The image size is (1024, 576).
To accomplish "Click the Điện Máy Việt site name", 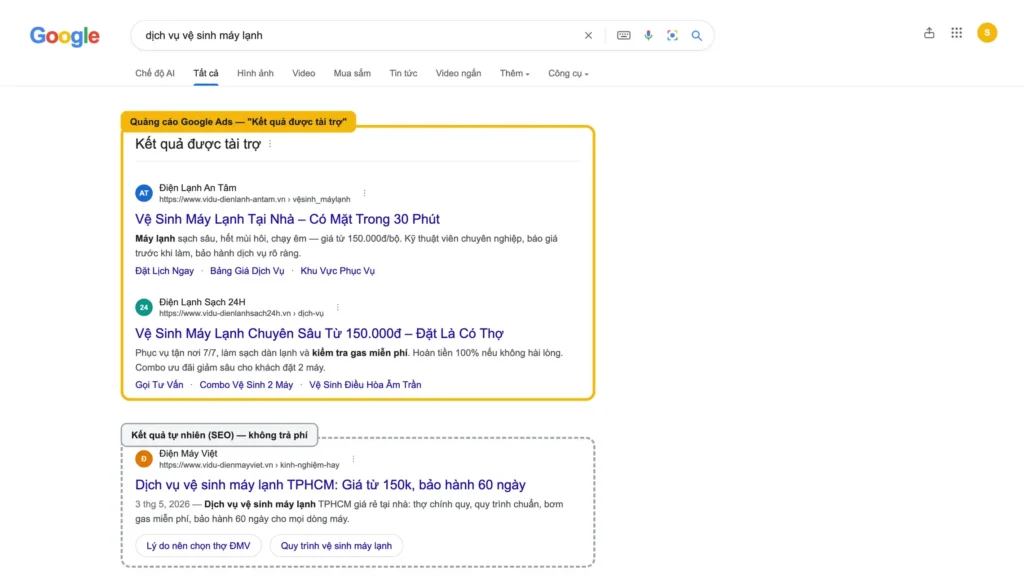I will [188, 453].
